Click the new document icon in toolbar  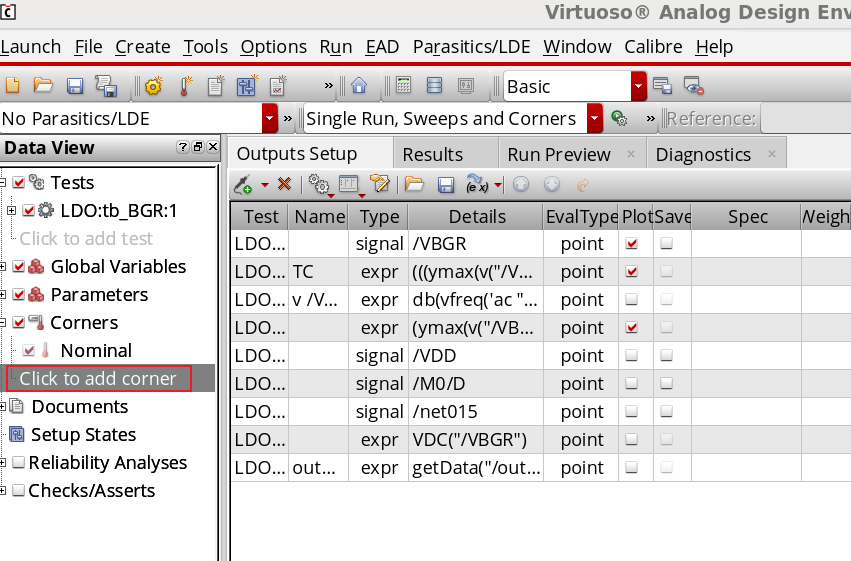coord(12,86)
